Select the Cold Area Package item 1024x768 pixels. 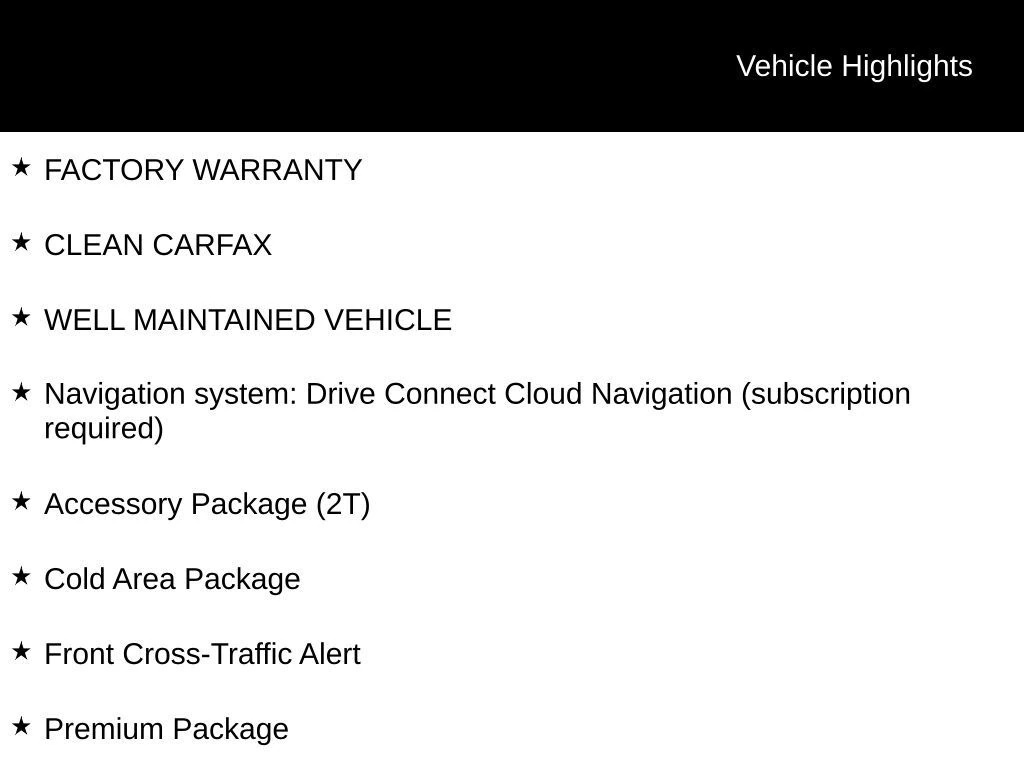(172, 580)
